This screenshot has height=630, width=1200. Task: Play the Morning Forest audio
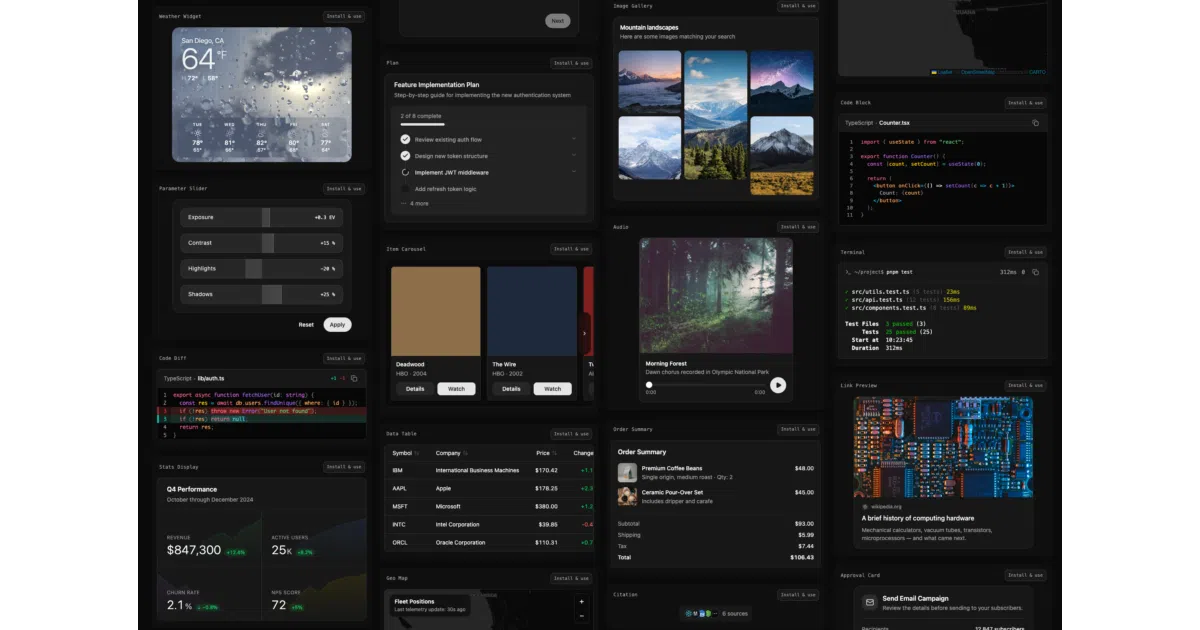(x=778, y=385)
